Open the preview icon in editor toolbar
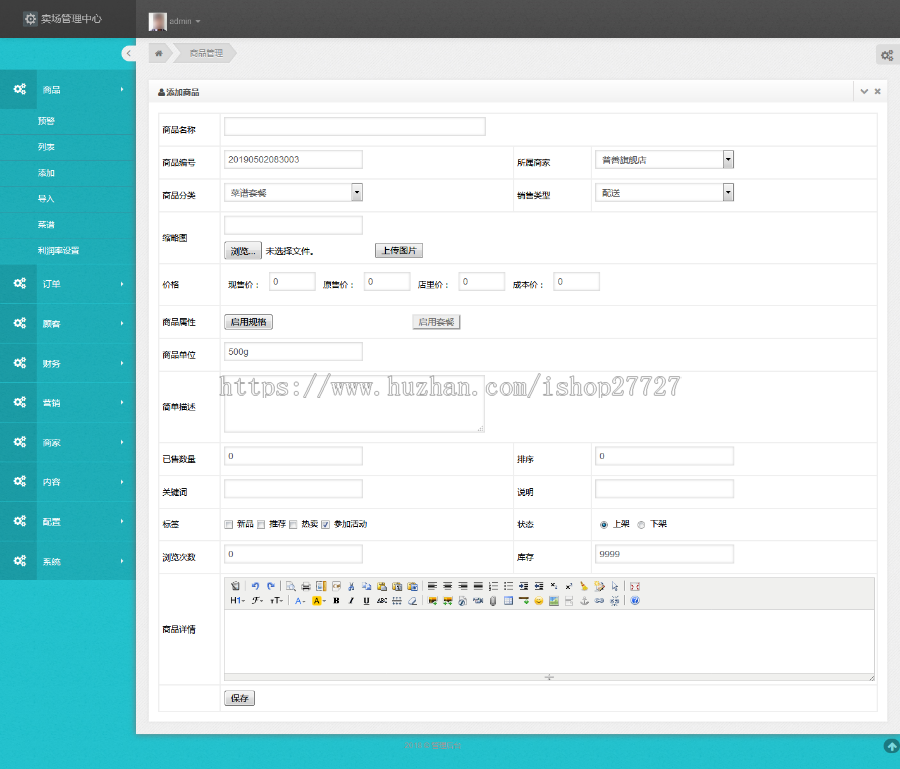Viewport: 900px width, 769px height. point(290,586)
